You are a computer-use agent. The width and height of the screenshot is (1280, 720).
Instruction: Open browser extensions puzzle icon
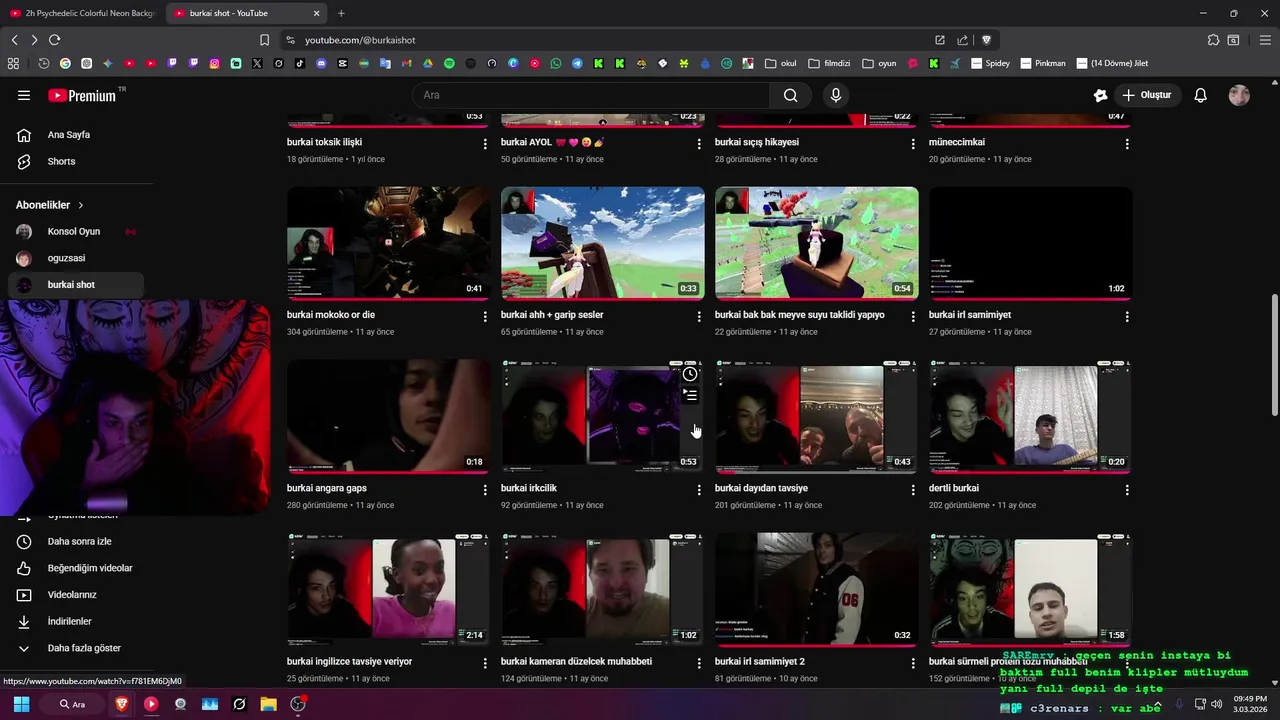point(1213,40)
